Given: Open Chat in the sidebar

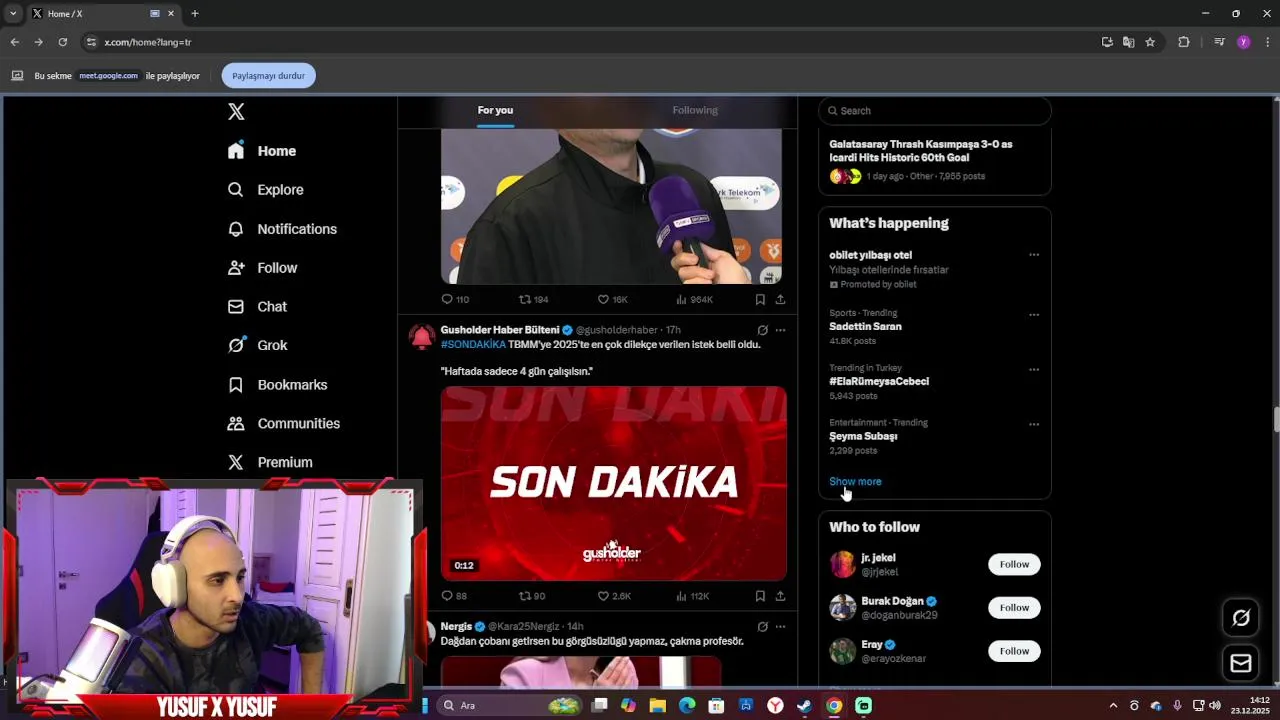Looking at the screenshot, I should pos(257,307).
